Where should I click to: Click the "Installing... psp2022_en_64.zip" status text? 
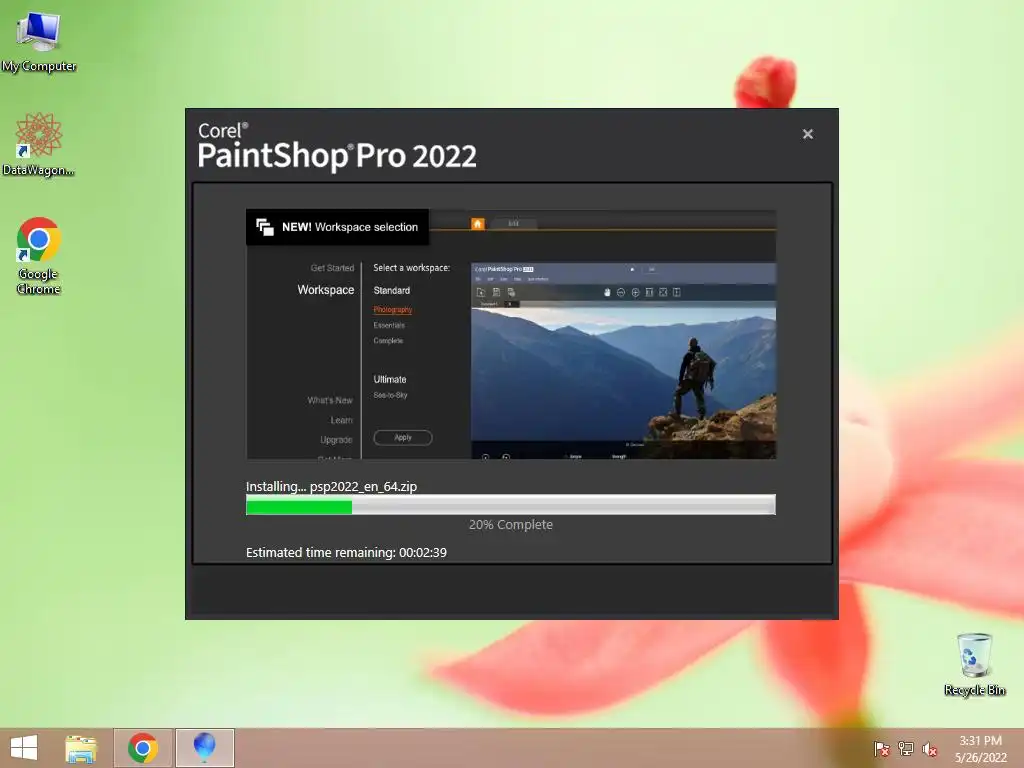click(331, 487)
